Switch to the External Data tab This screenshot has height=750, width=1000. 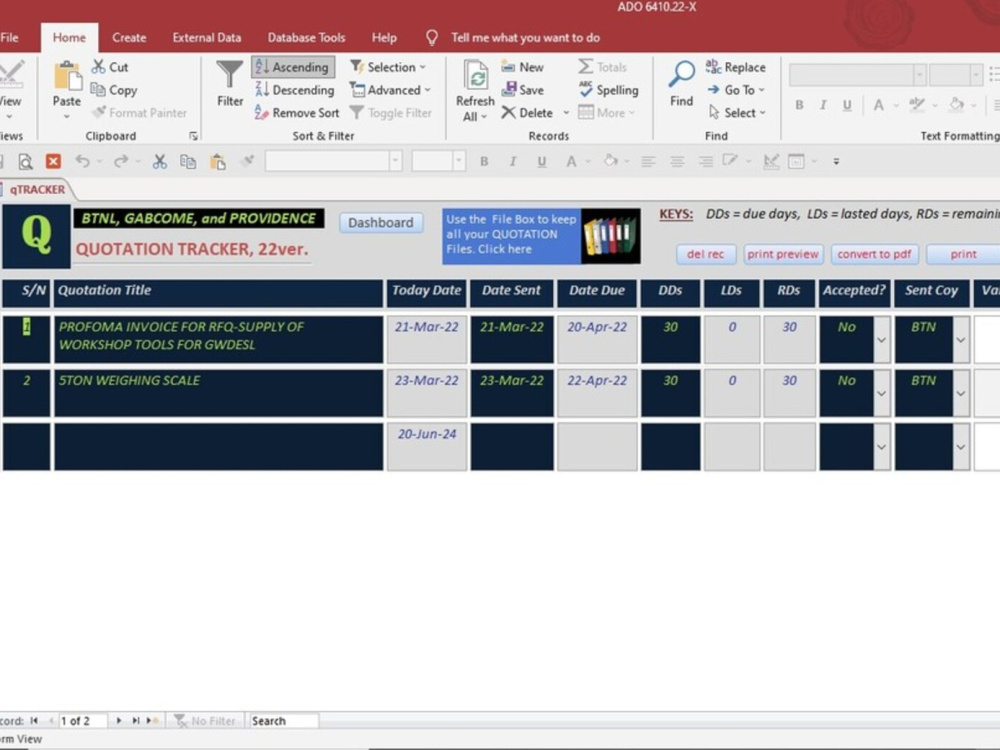point(207,38)
